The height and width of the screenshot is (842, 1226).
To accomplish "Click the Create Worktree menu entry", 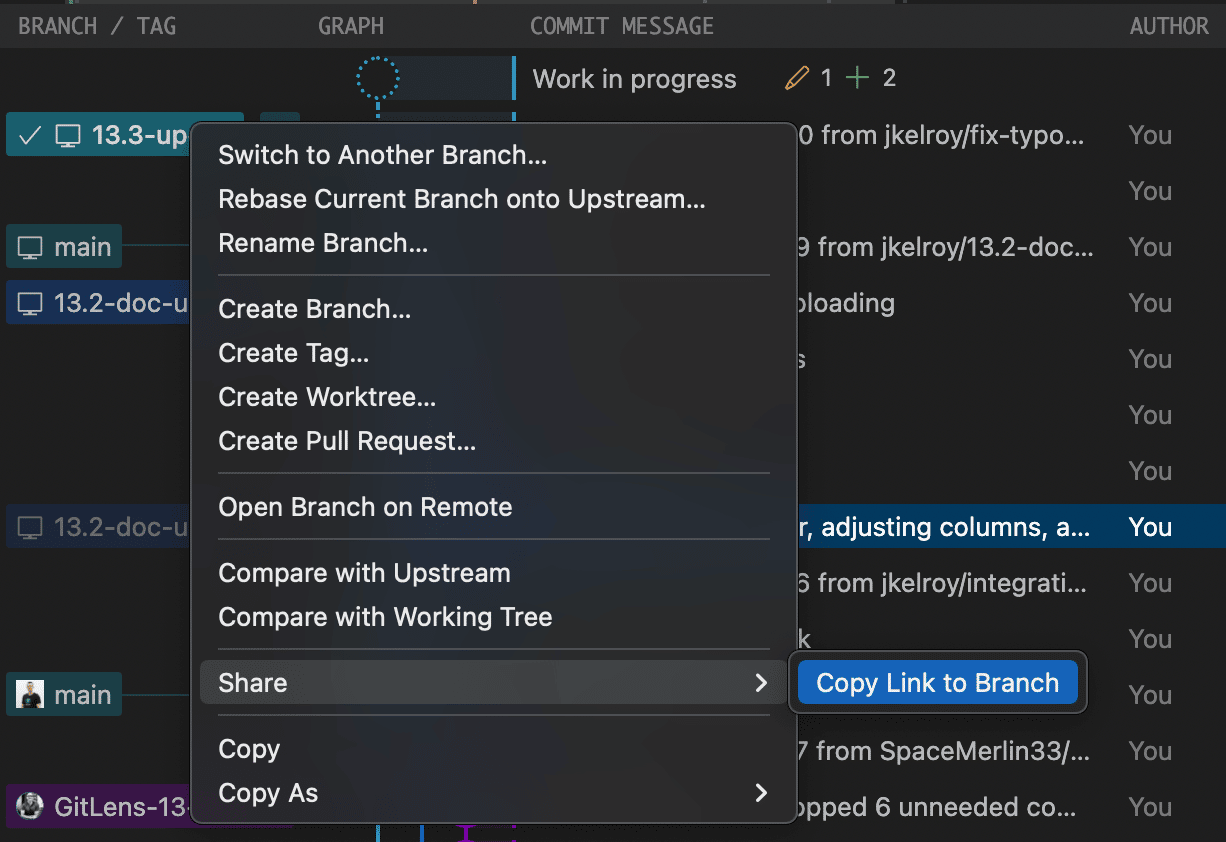I will pyautogui.click(x=327, y=397).
